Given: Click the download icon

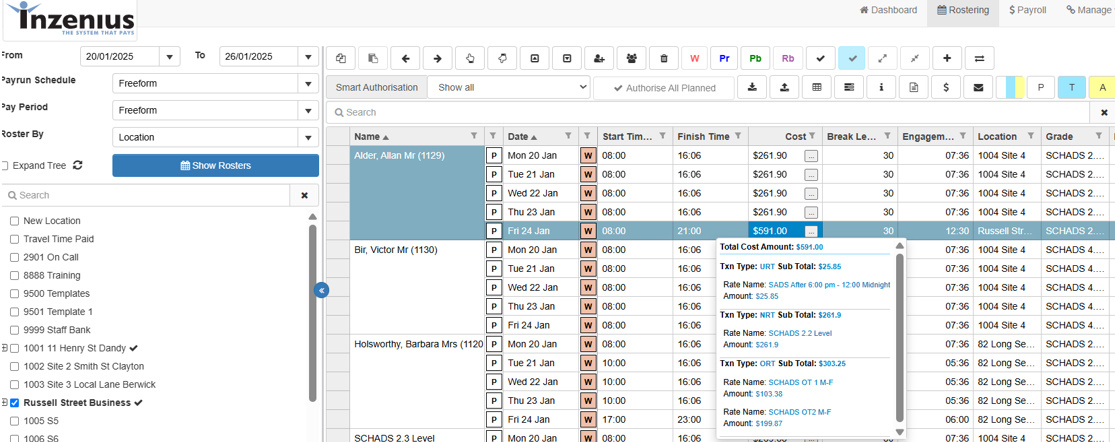Looking at the screenshot, I should 752,87.
